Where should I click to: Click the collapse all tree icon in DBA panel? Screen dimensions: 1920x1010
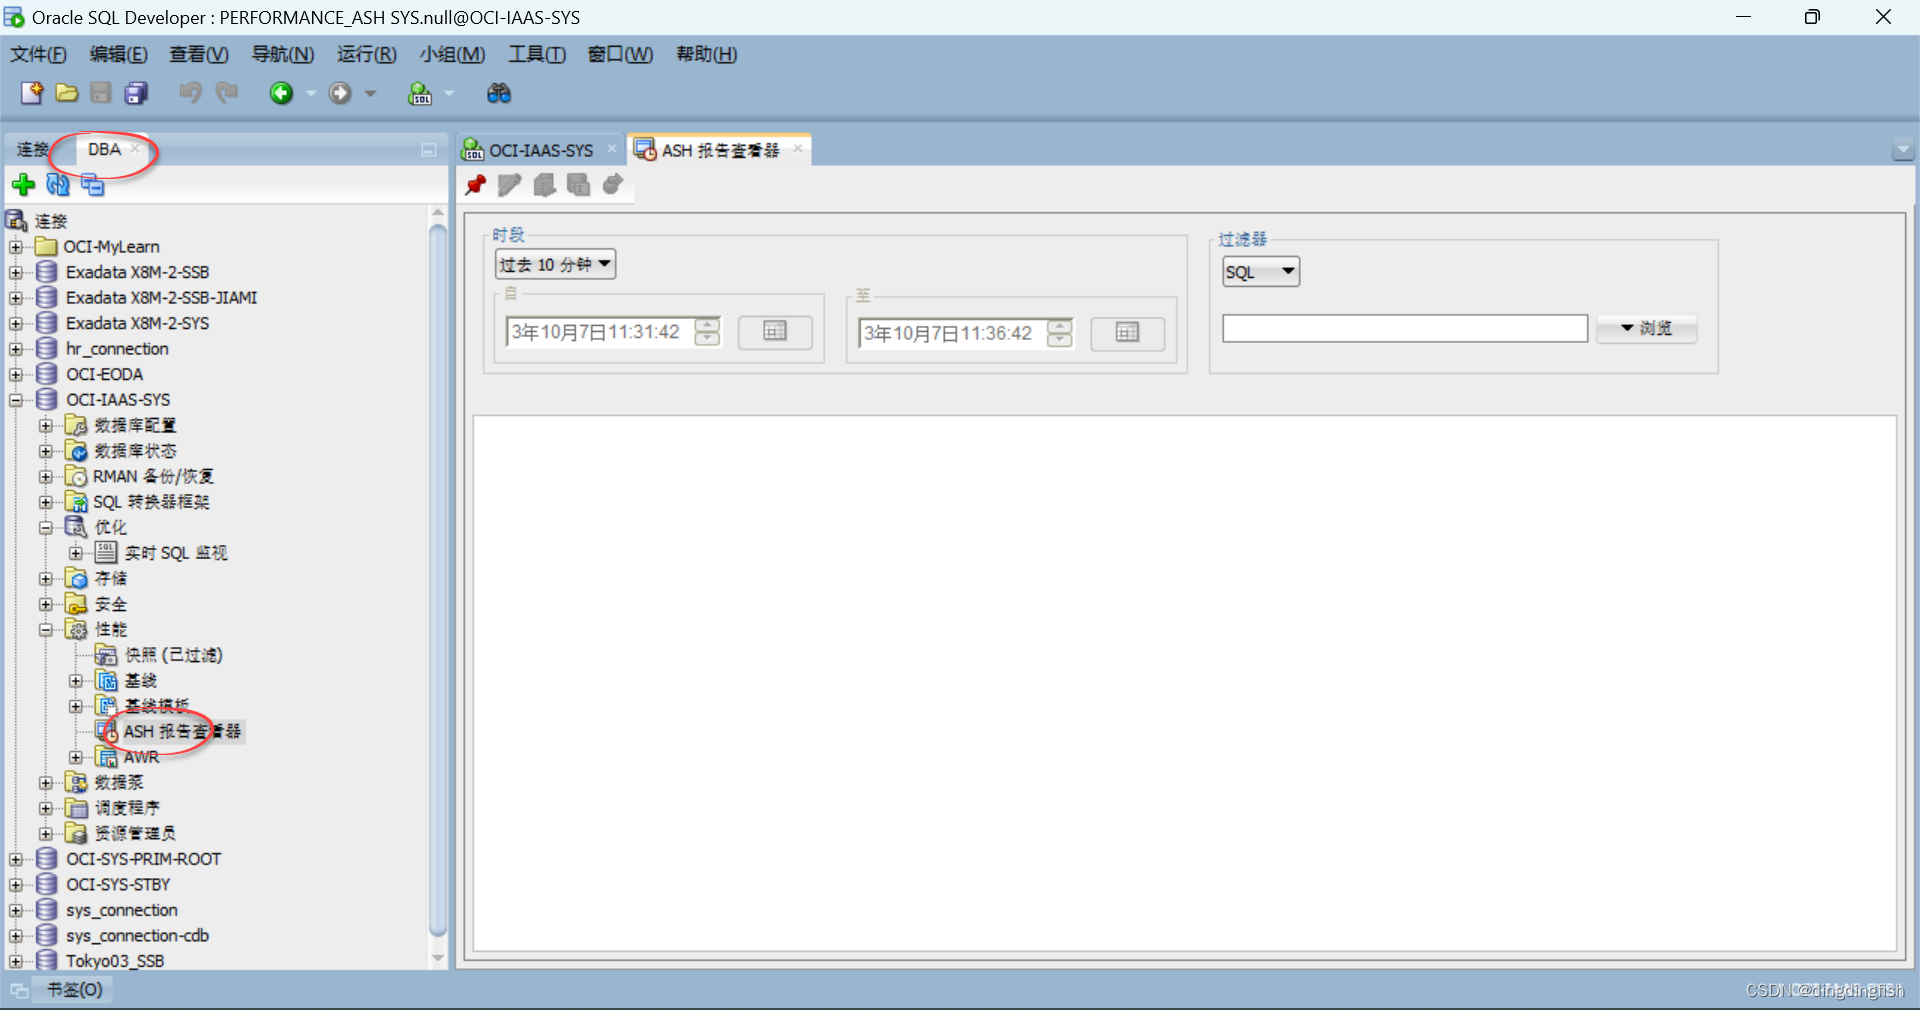point(92,184)
